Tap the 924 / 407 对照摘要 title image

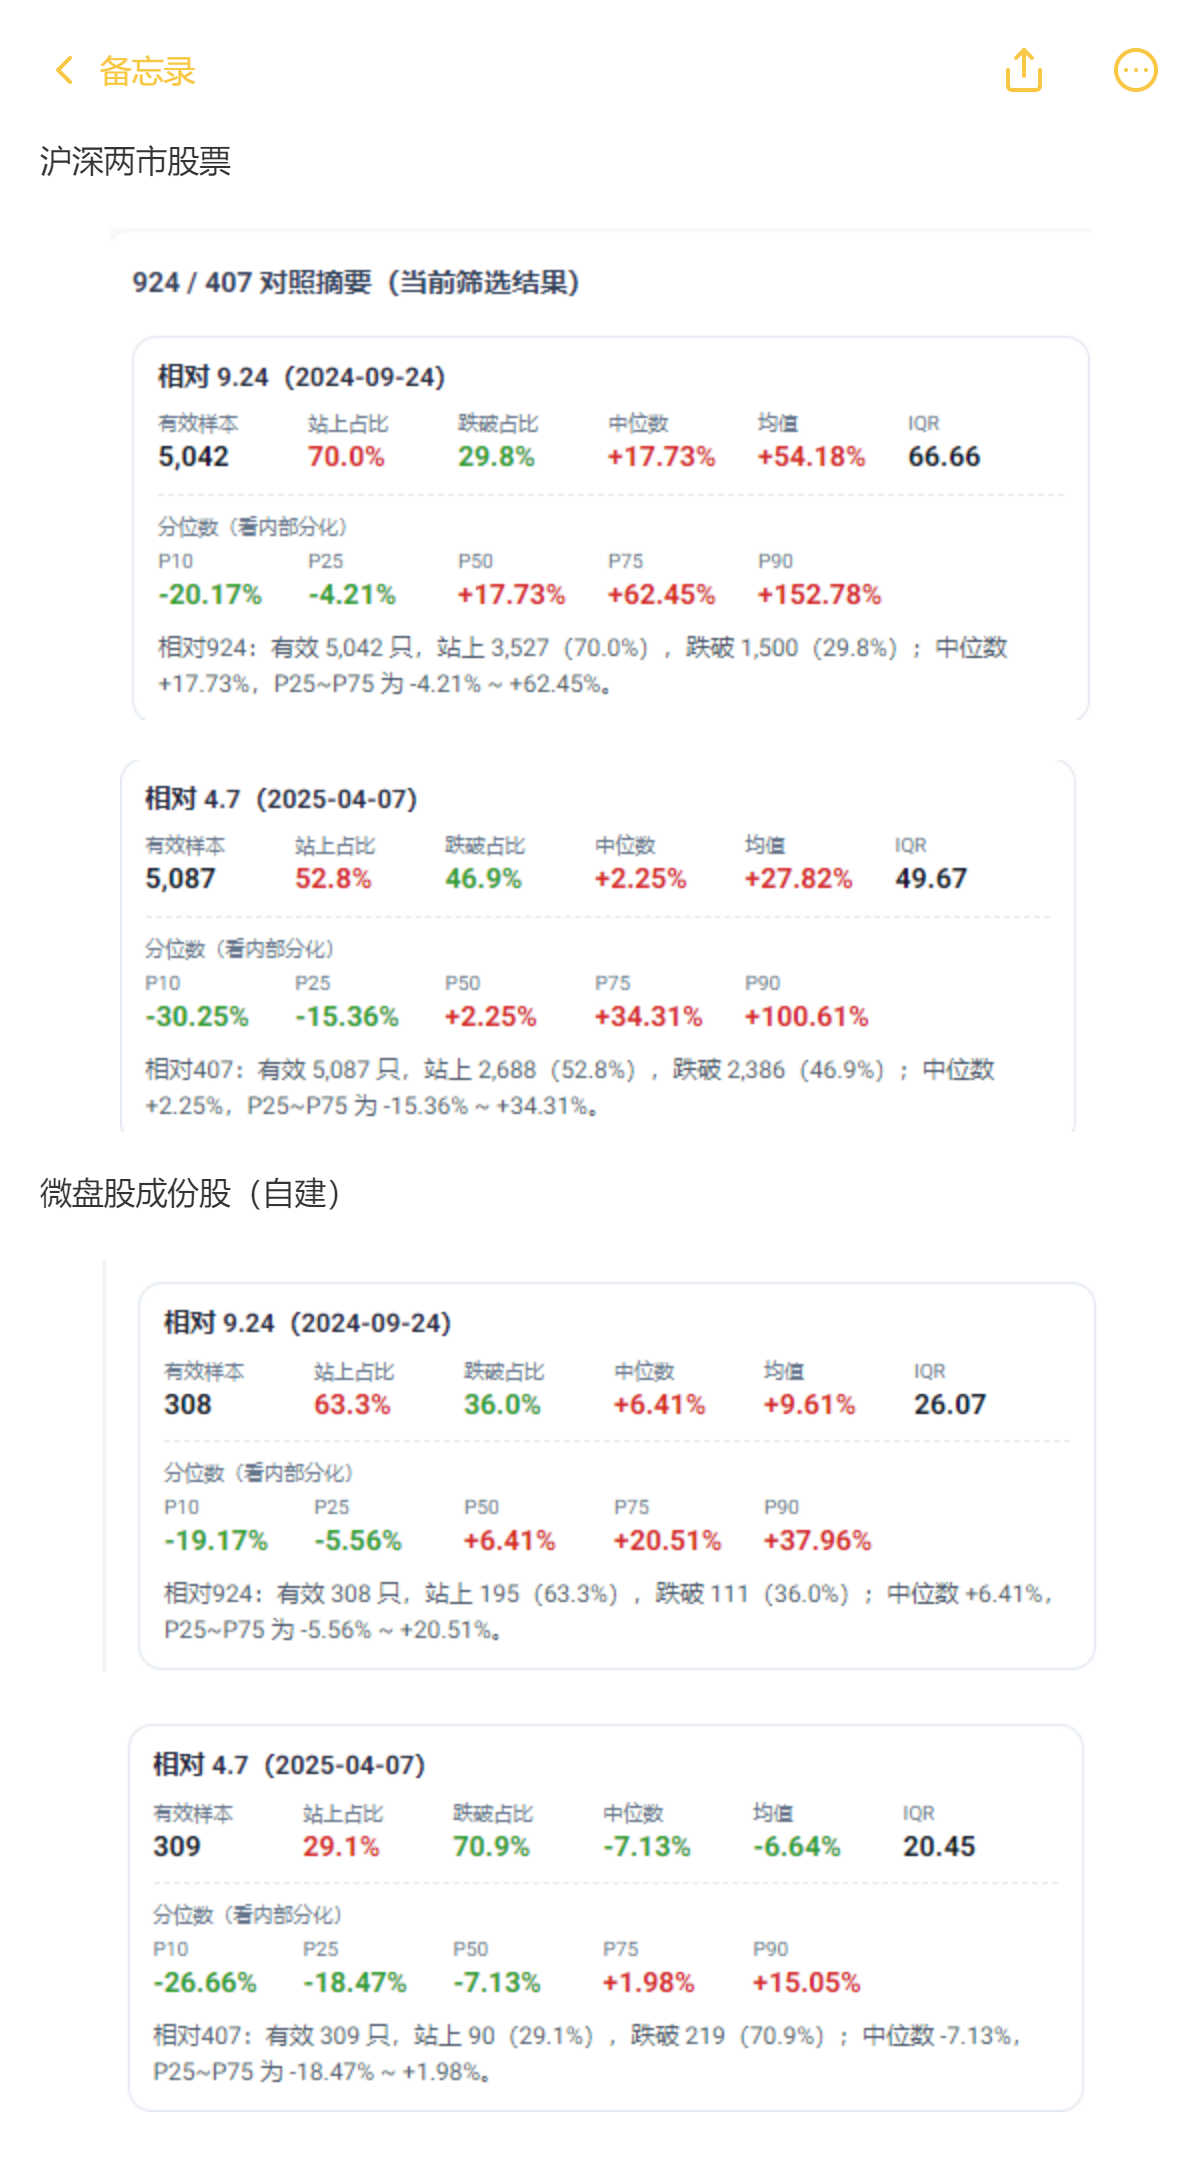pos(356,283)
